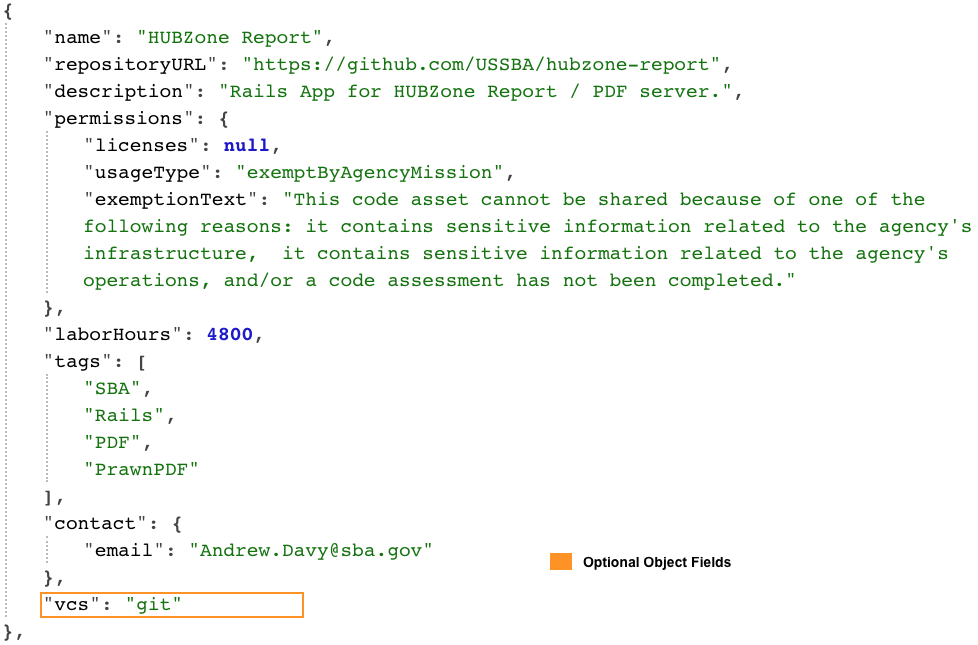Click the Andrew.Davy@sba.gov email address
The height and width of the screenshot is (645, 978).
[316, 550]
